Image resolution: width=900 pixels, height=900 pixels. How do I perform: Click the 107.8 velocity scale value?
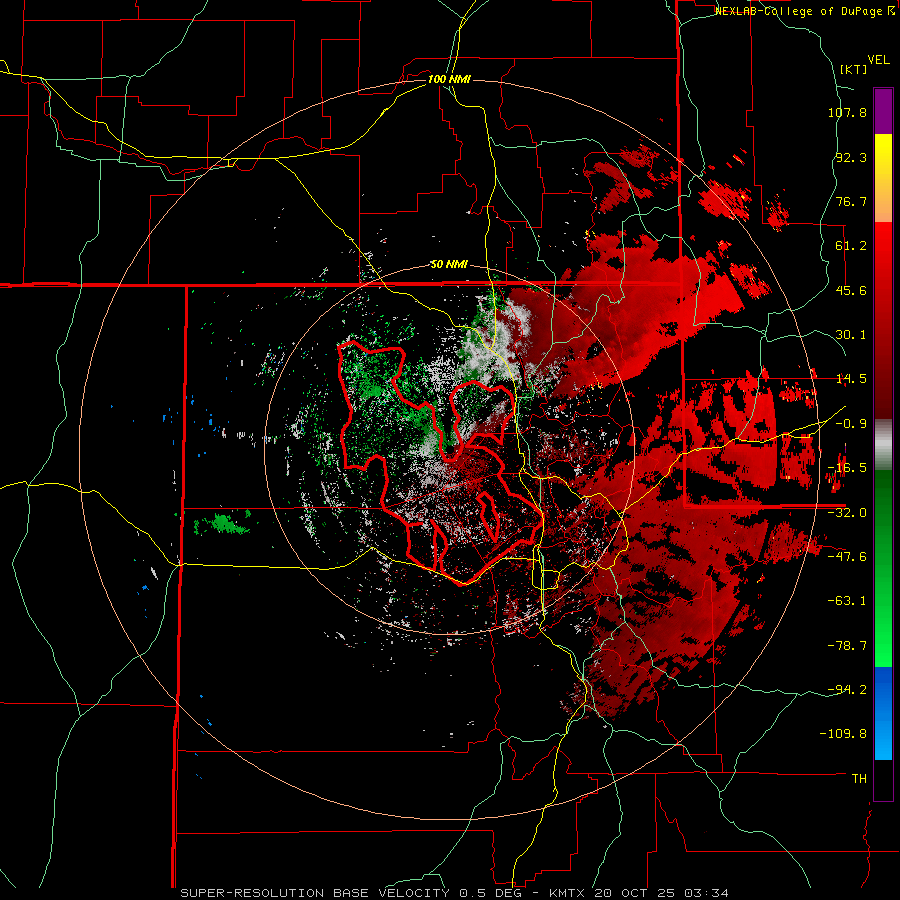[847, 112]
